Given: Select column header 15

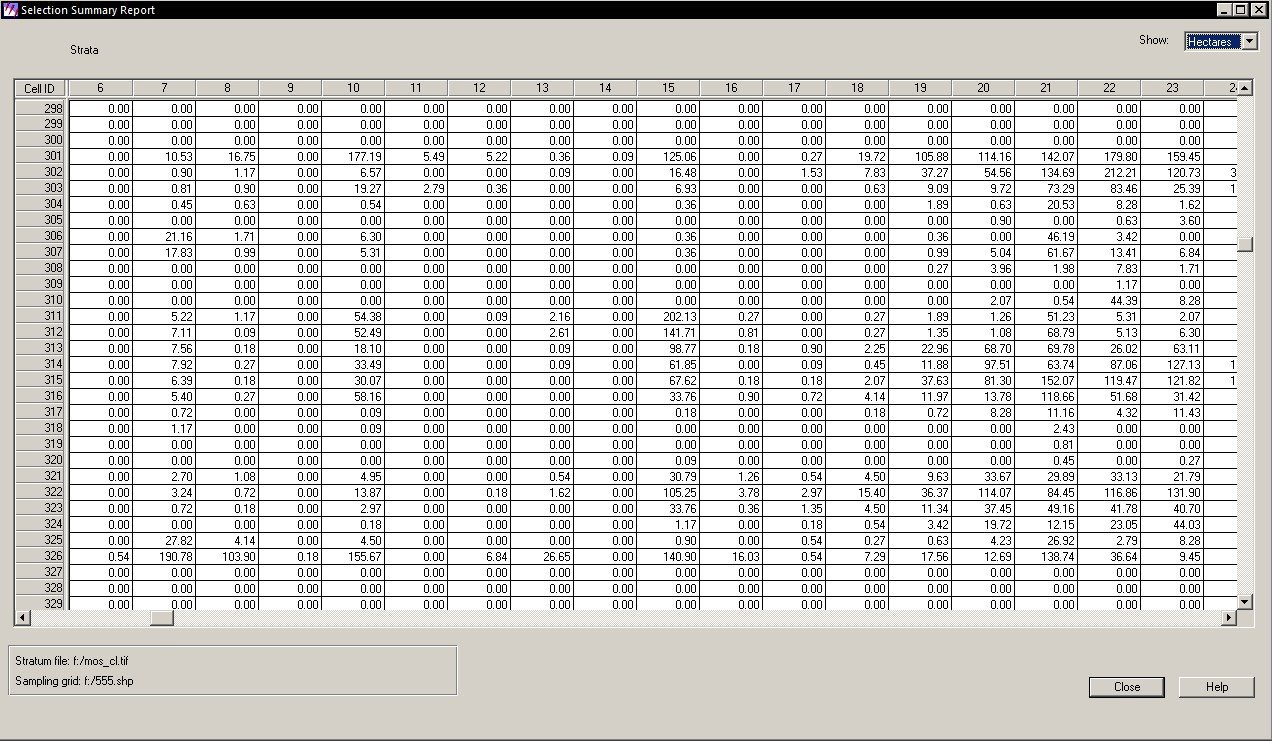Looking at the screenshot, I should point(668,88).
